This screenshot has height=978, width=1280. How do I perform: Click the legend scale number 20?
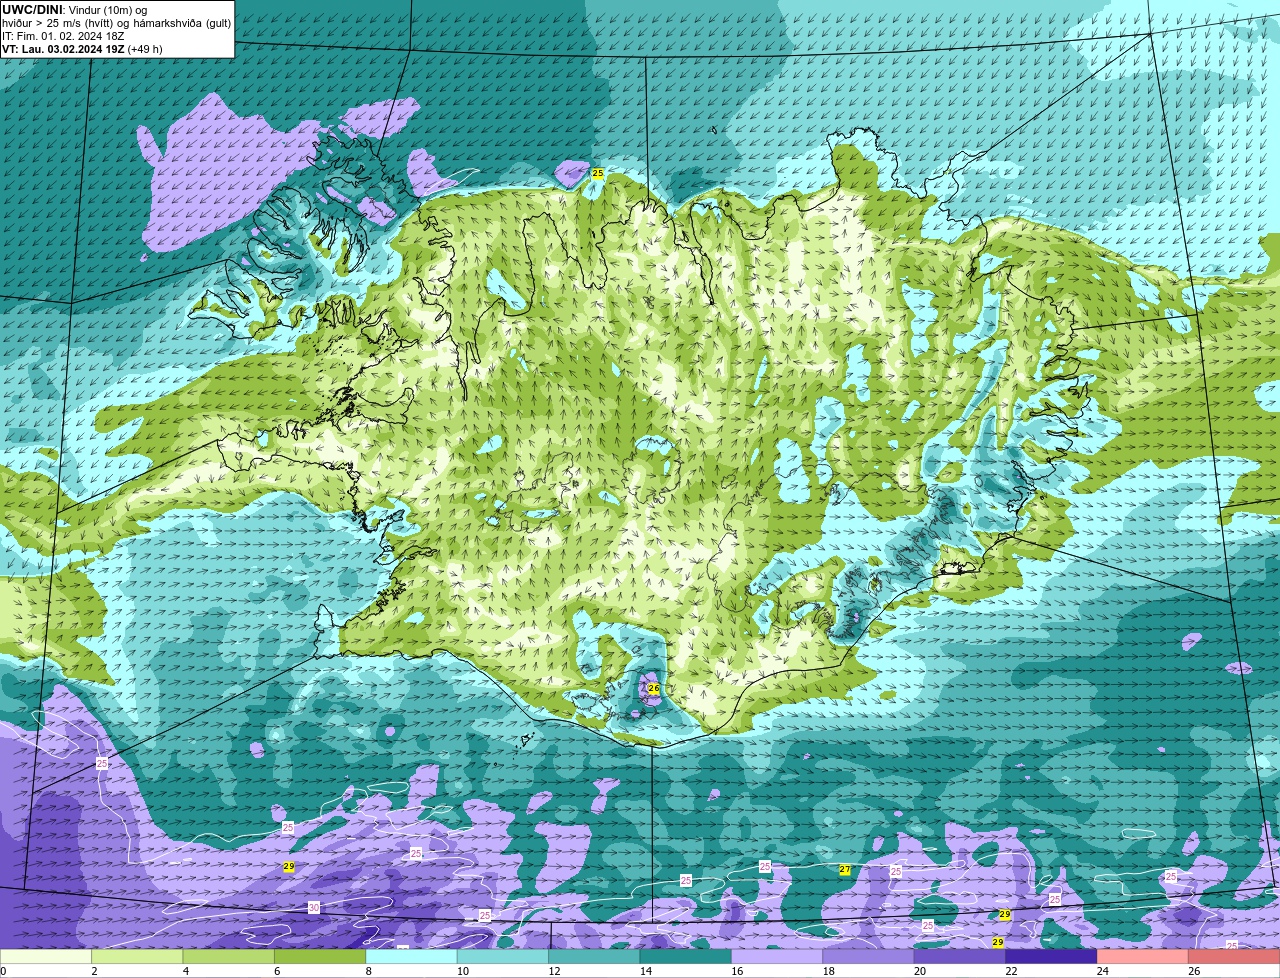[x=919, y=971]
